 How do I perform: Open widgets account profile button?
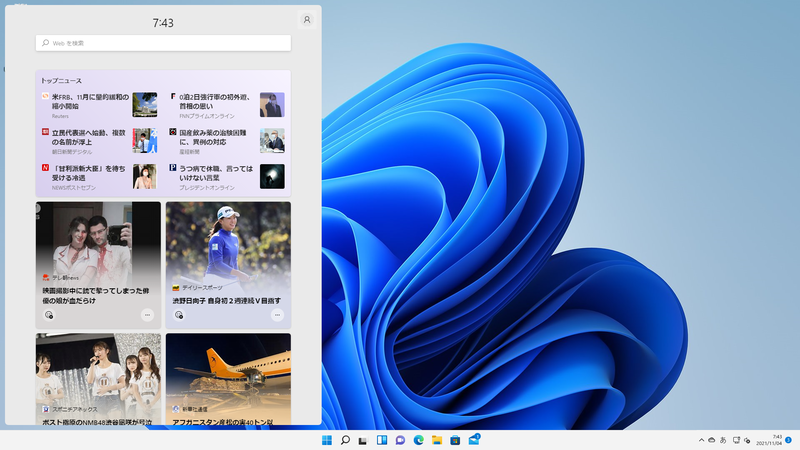[x=307, y=20]
